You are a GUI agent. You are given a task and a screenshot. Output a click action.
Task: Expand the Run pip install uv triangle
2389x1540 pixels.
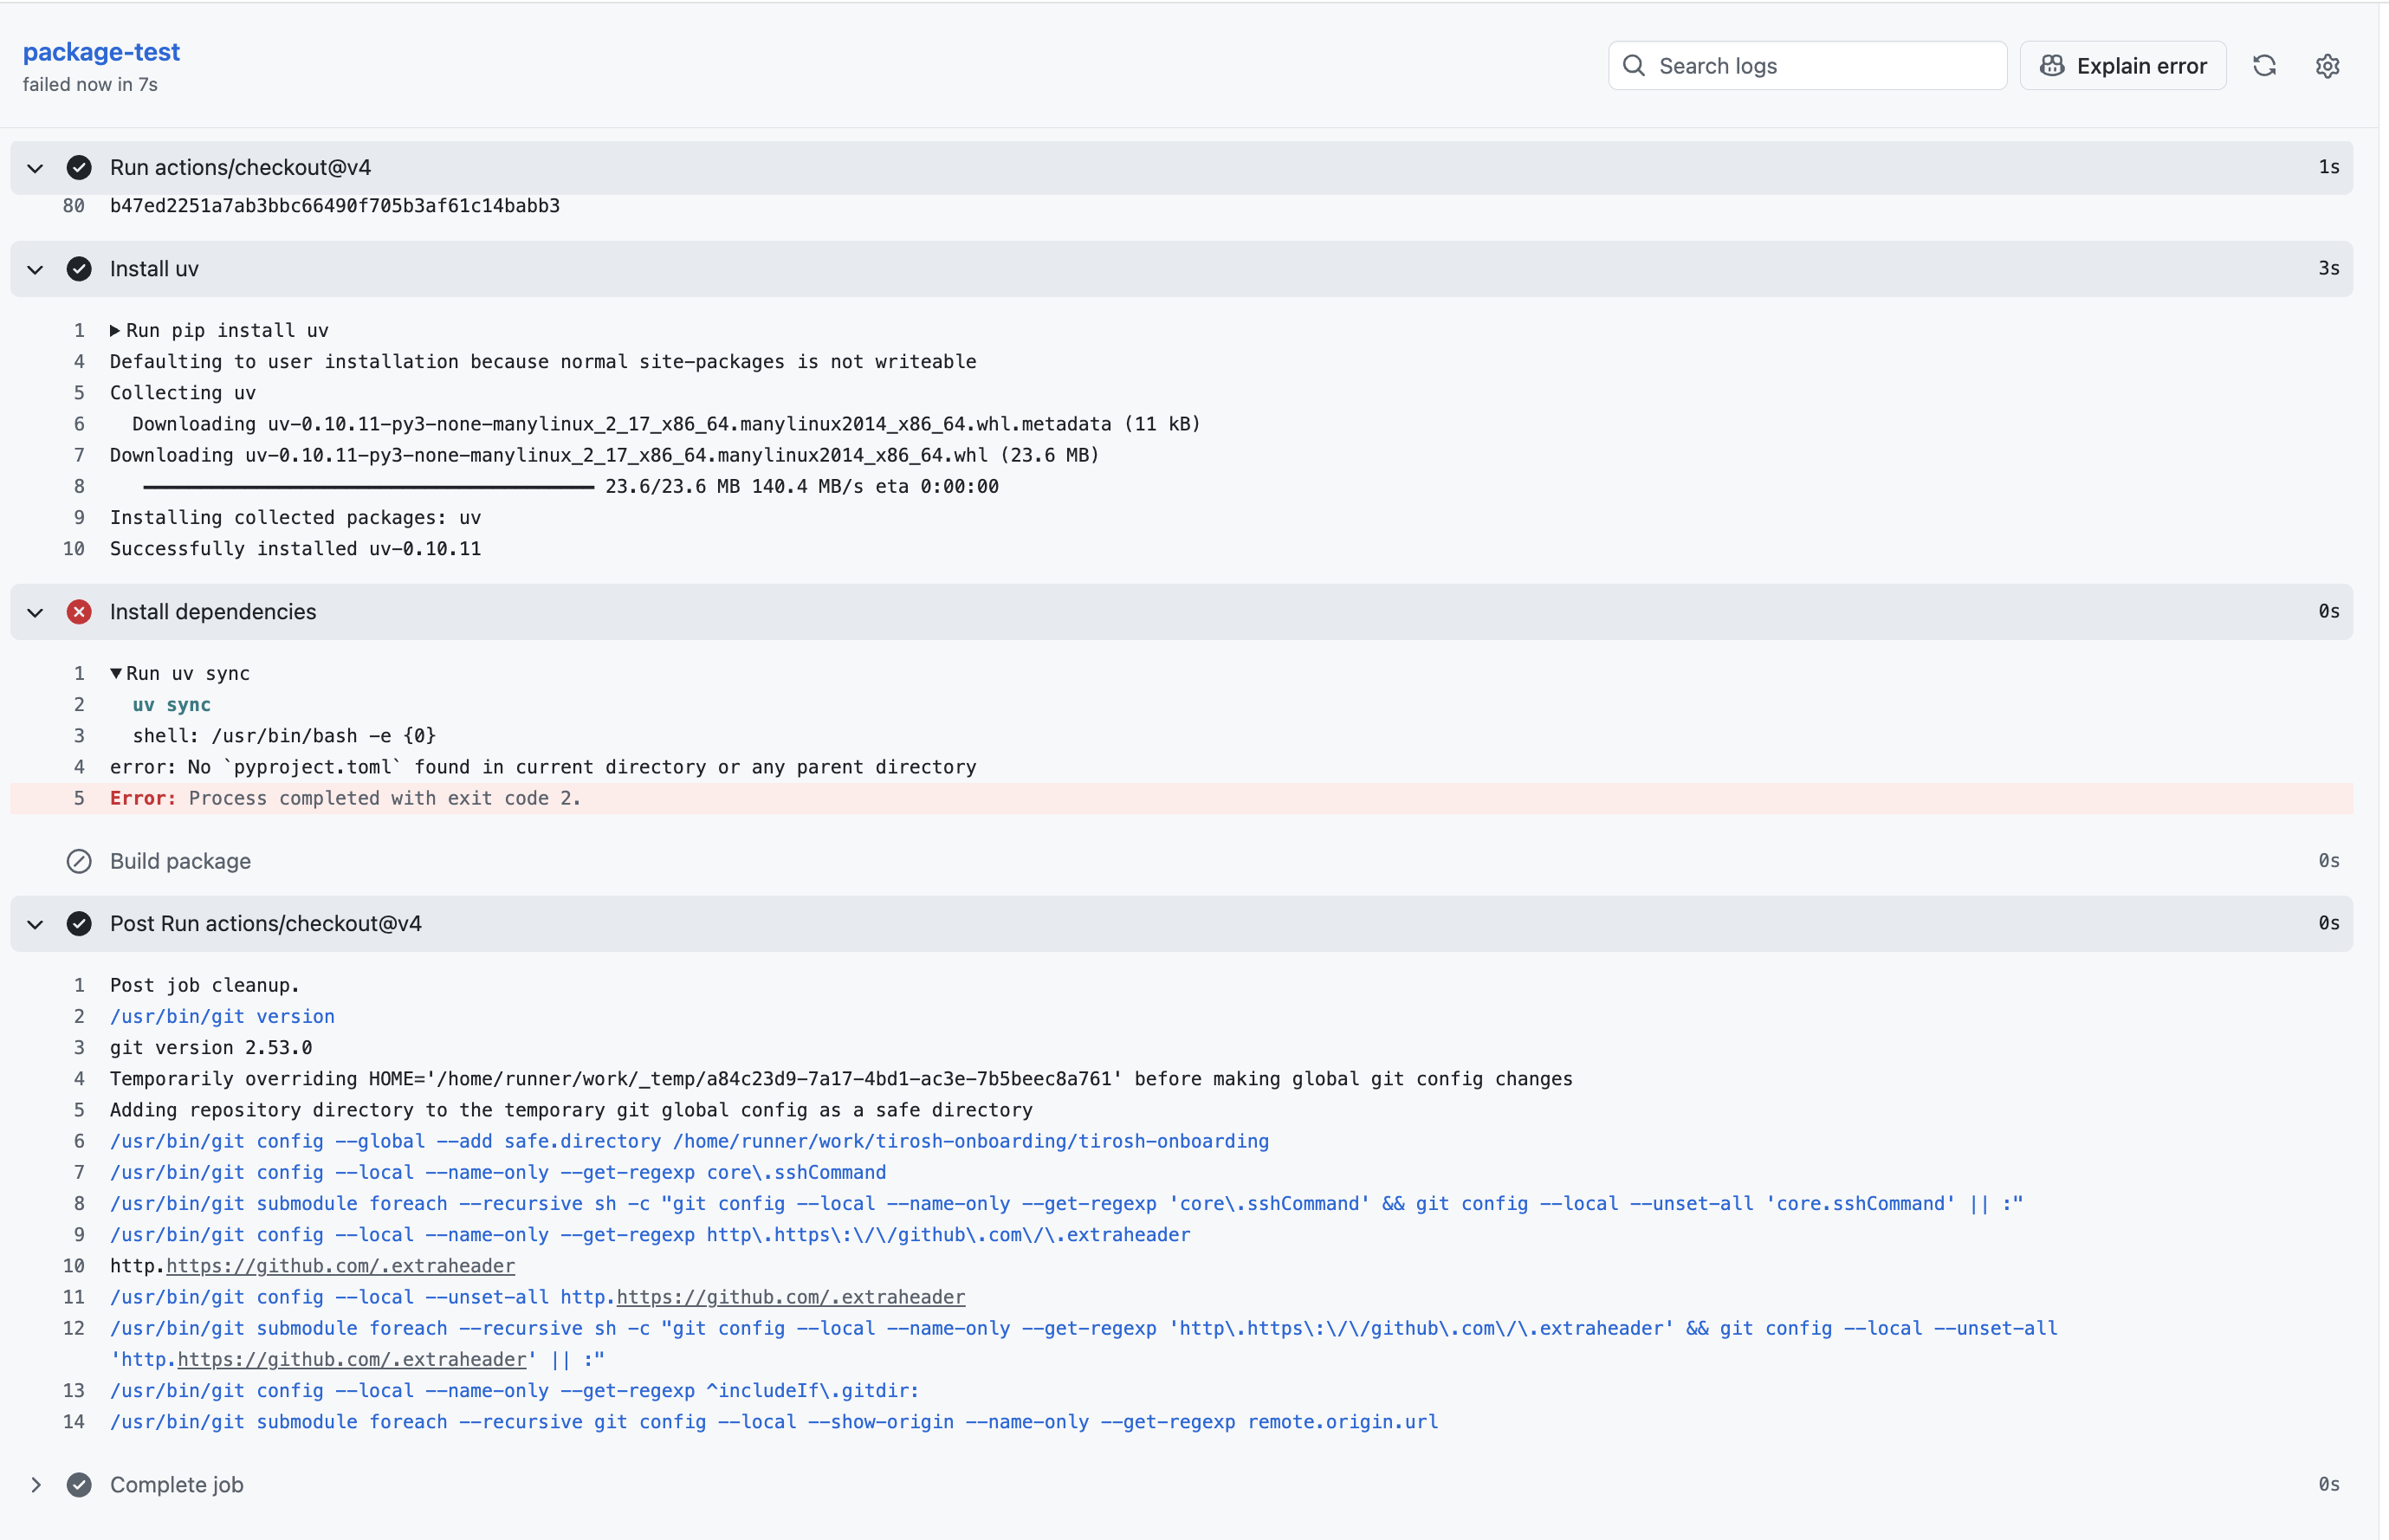(x=115, y=330)
